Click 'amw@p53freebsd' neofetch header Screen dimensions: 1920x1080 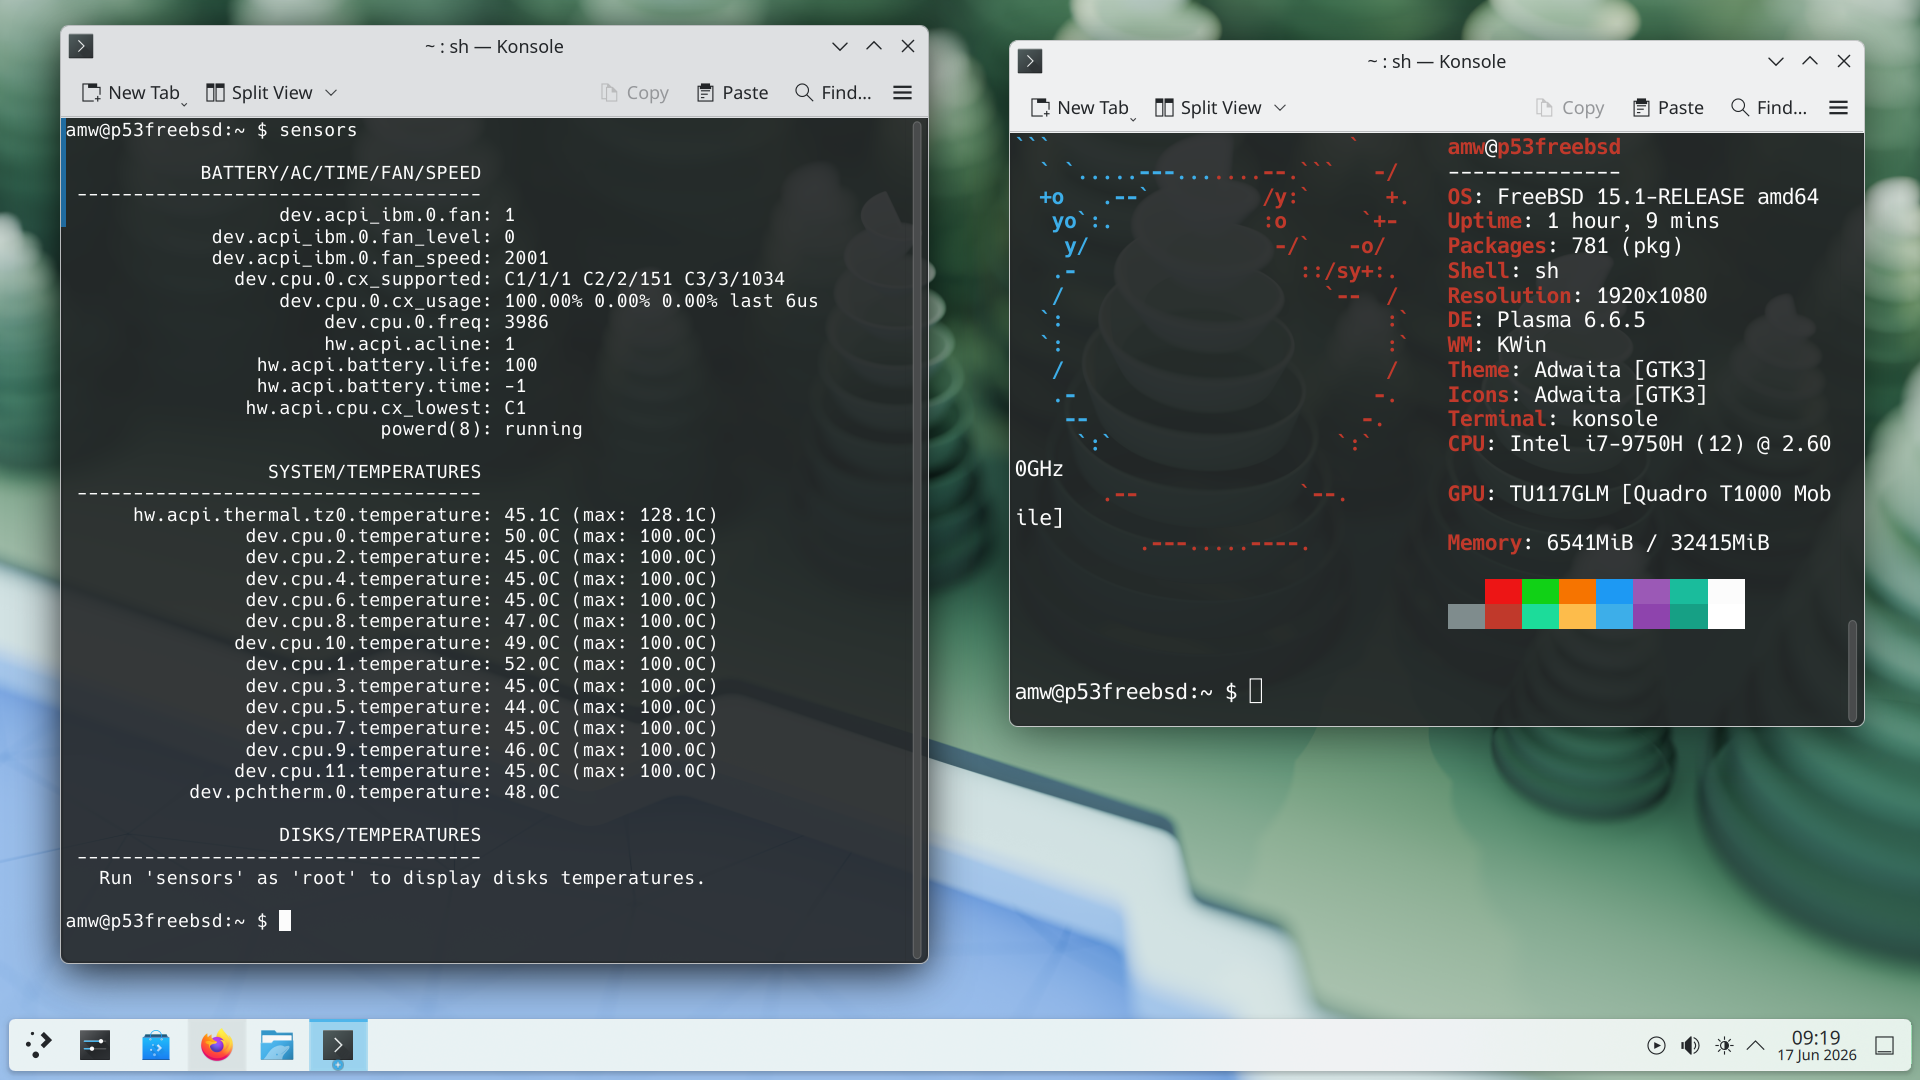1534,147
